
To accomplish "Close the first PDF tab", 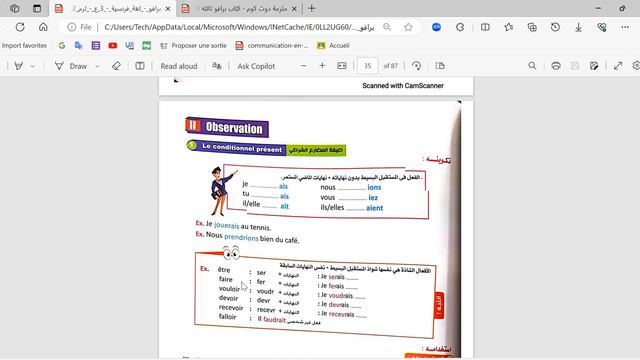I will 168,9.
